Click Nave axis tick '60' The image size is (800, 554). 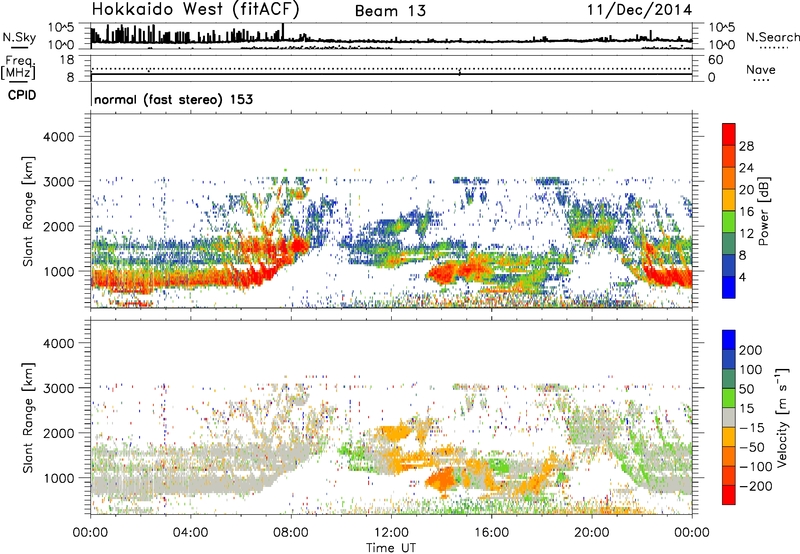[x=715, y=60]
